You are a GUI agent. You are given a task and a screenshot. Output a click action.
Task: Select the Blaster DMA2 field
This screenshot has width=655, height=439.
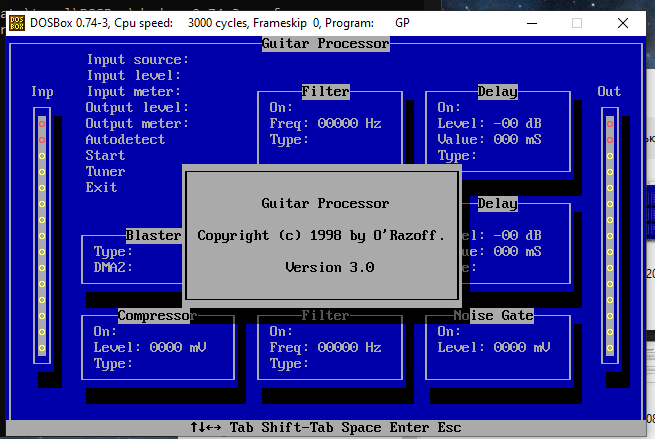point(113,267)
